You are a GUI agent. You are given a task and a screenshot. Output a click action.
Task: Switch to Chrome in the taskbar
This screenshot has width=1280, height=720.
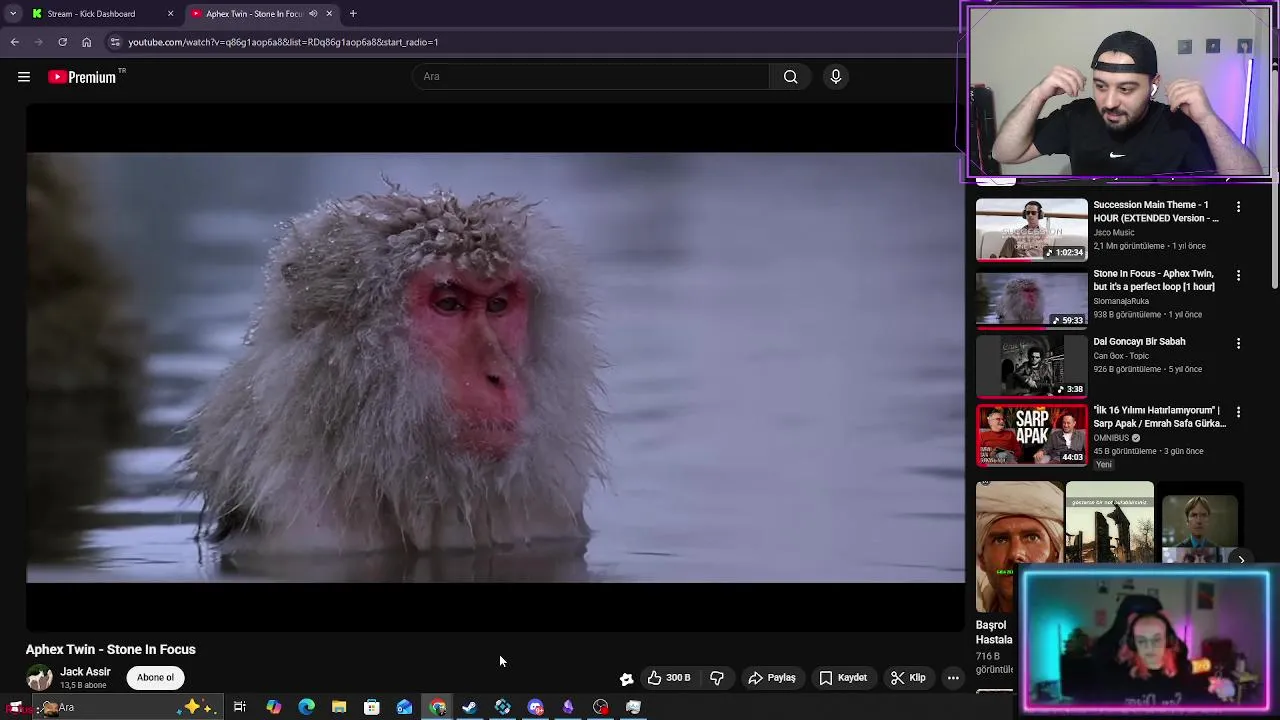pyautogui.click(x=437, y=707)
